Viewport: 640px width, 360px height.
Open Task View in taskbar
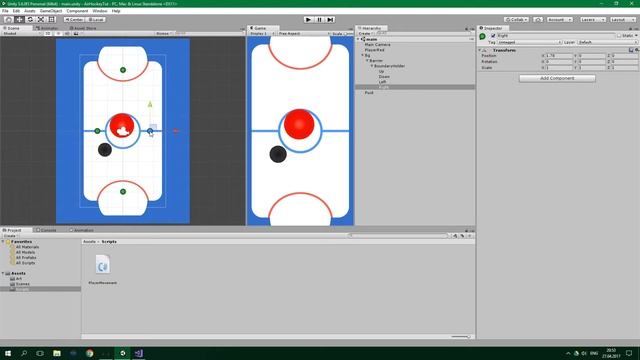40,353
